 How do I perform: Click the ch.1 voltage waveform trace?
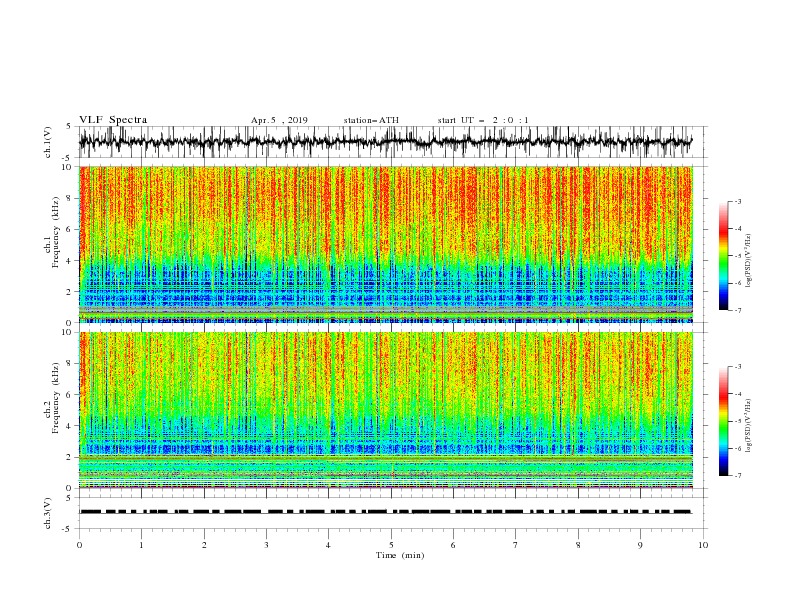pyautogui.click(x=385, y=142)
